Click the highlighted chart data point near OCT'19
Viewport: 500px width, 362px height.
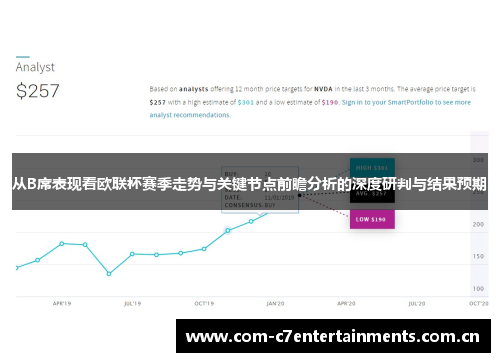click(228, 230)
